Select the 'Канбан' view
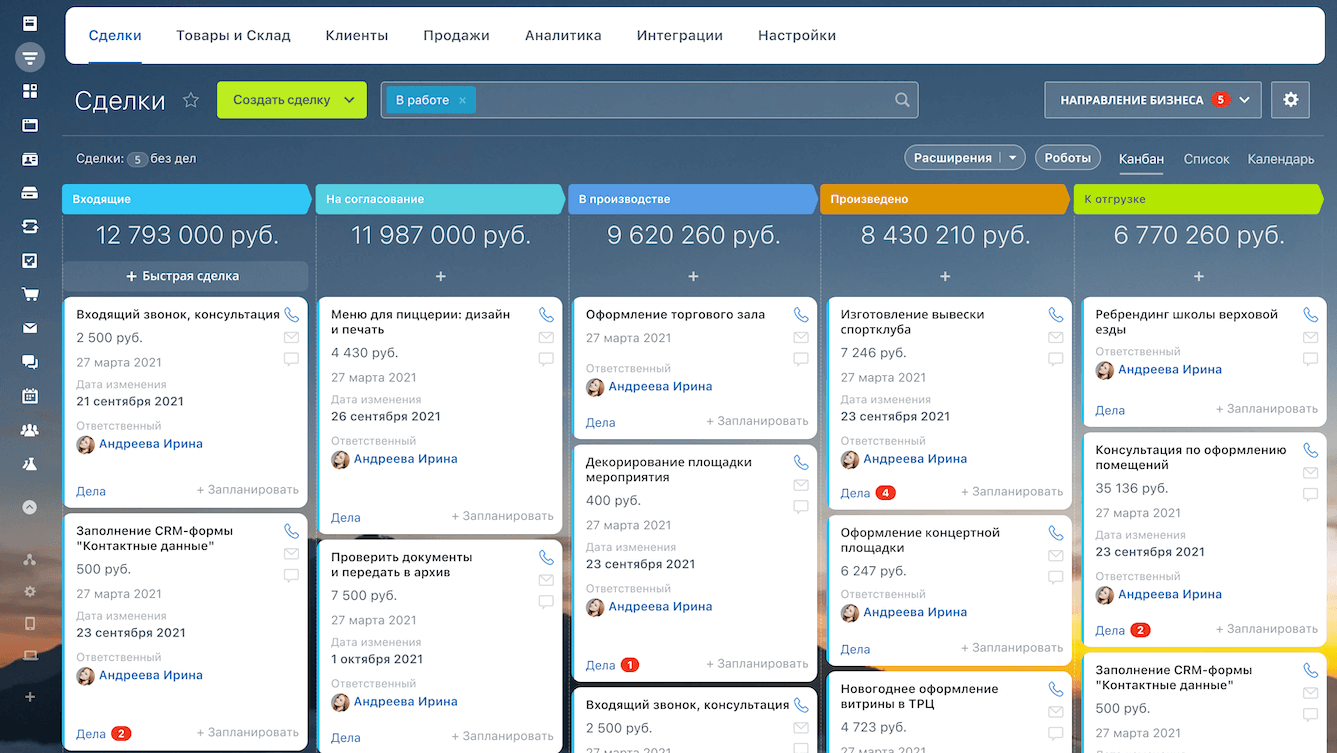The image size is (1337, 753). coord(1141,159)
